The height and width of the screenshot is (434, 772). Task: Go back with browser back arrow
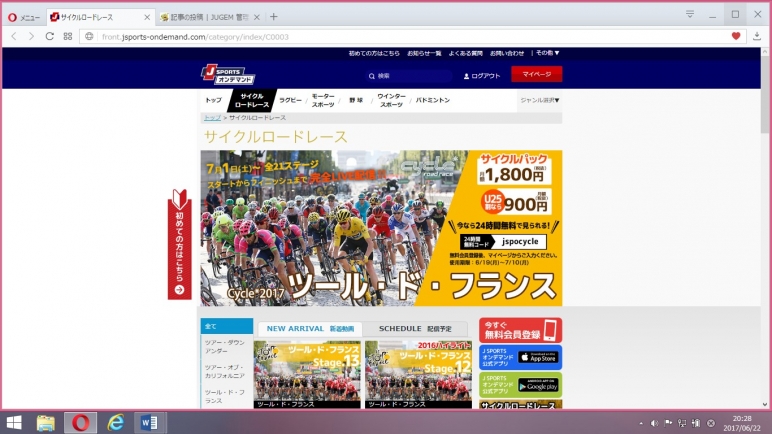tap(14, 36)
